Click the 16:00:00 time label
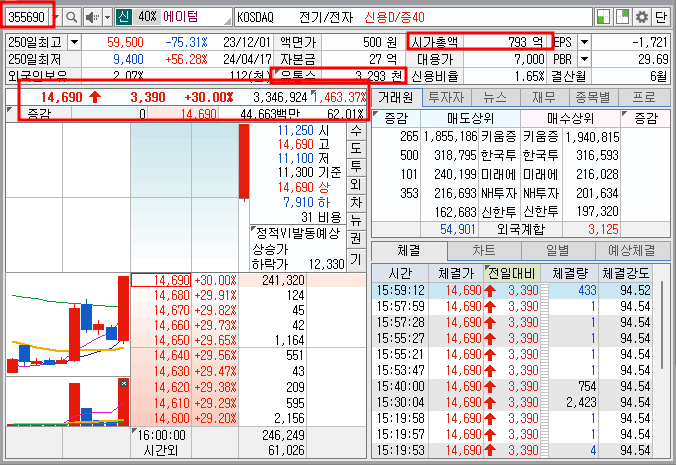The image size is (676, 465). click(x=161, y=435)
